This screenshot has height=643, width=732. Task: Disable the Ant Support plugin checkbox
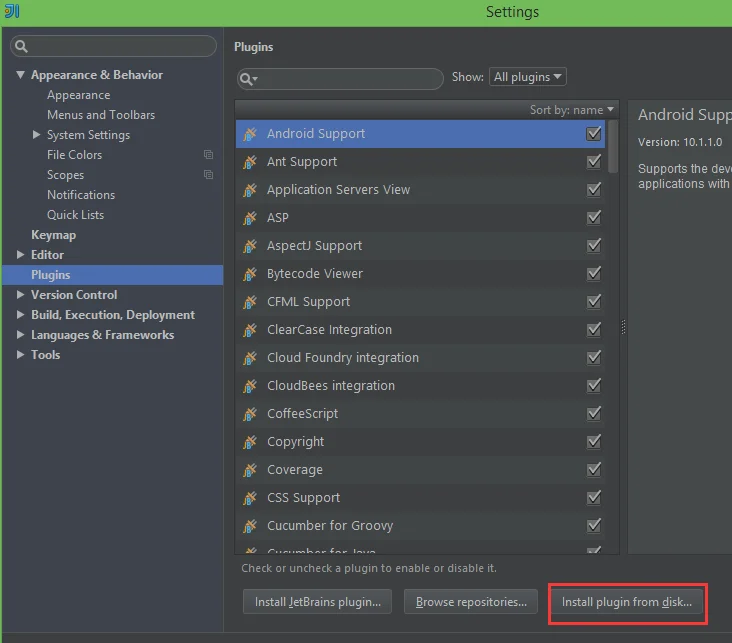594,162
